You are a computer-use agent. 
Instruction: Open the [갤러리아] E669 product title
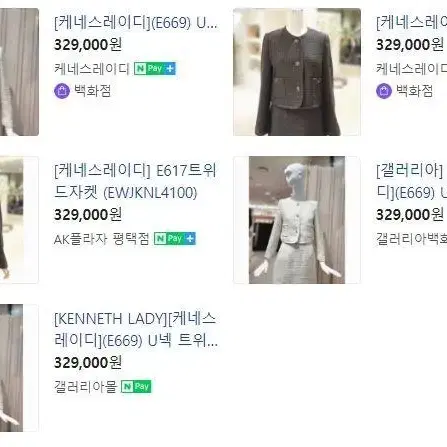pos(411,182)
